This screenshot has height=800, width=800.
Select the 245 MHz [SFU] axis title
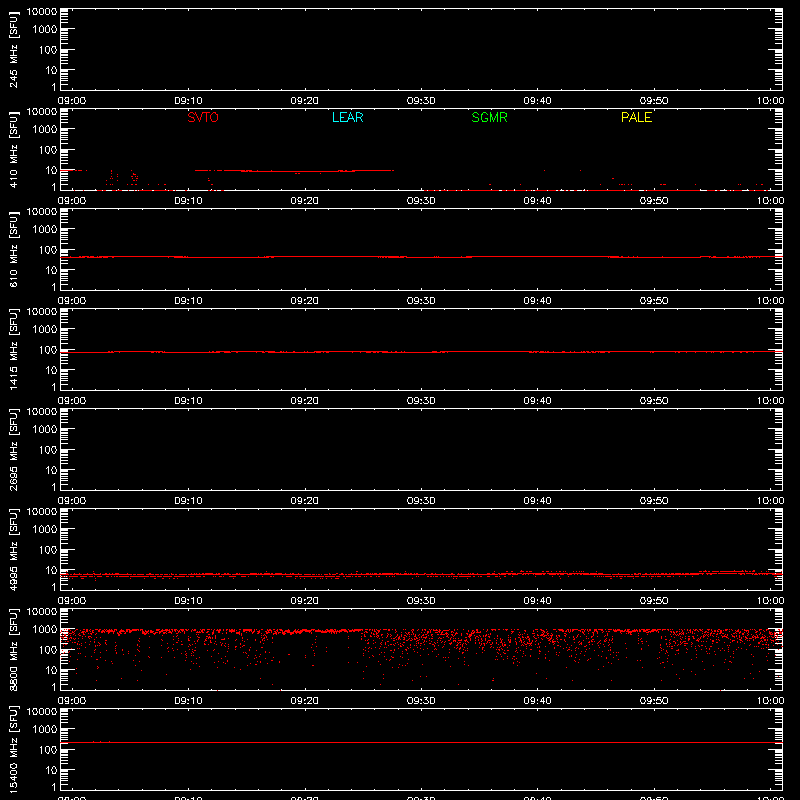[x=13, y=49]
